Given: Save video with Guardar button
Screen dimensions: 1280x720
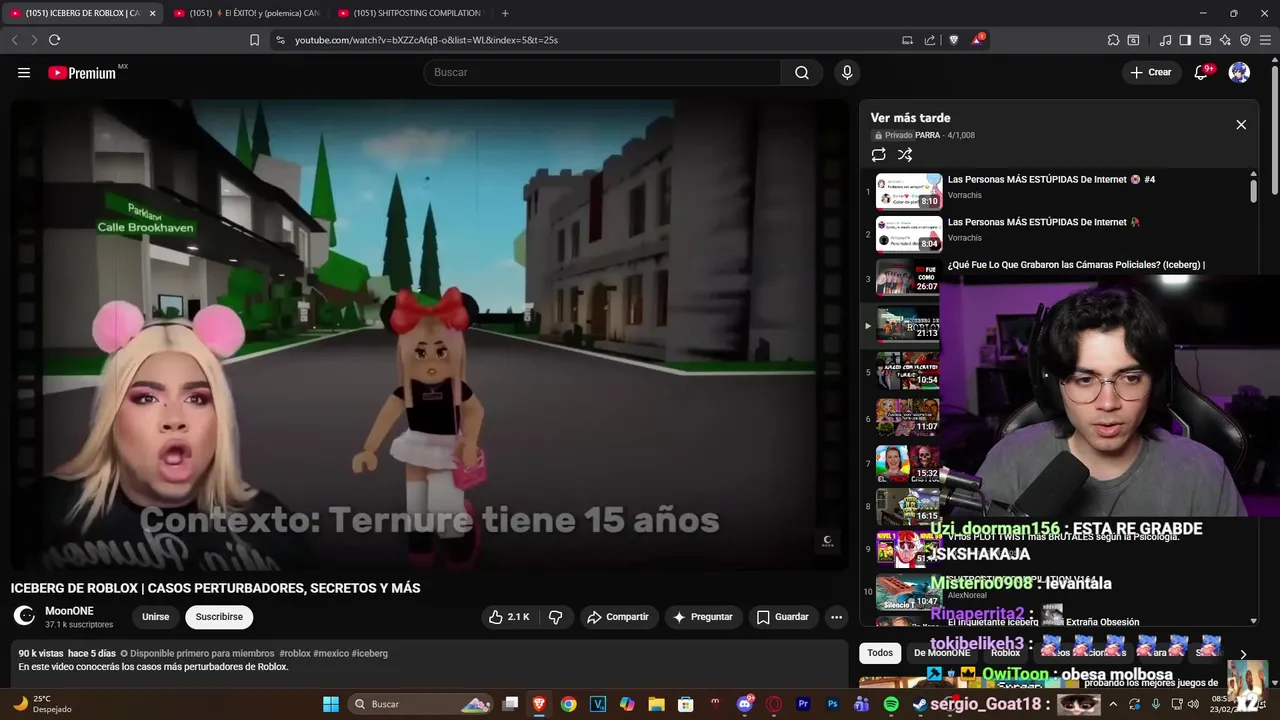Looking at the screenshot, I should (782, 617).
